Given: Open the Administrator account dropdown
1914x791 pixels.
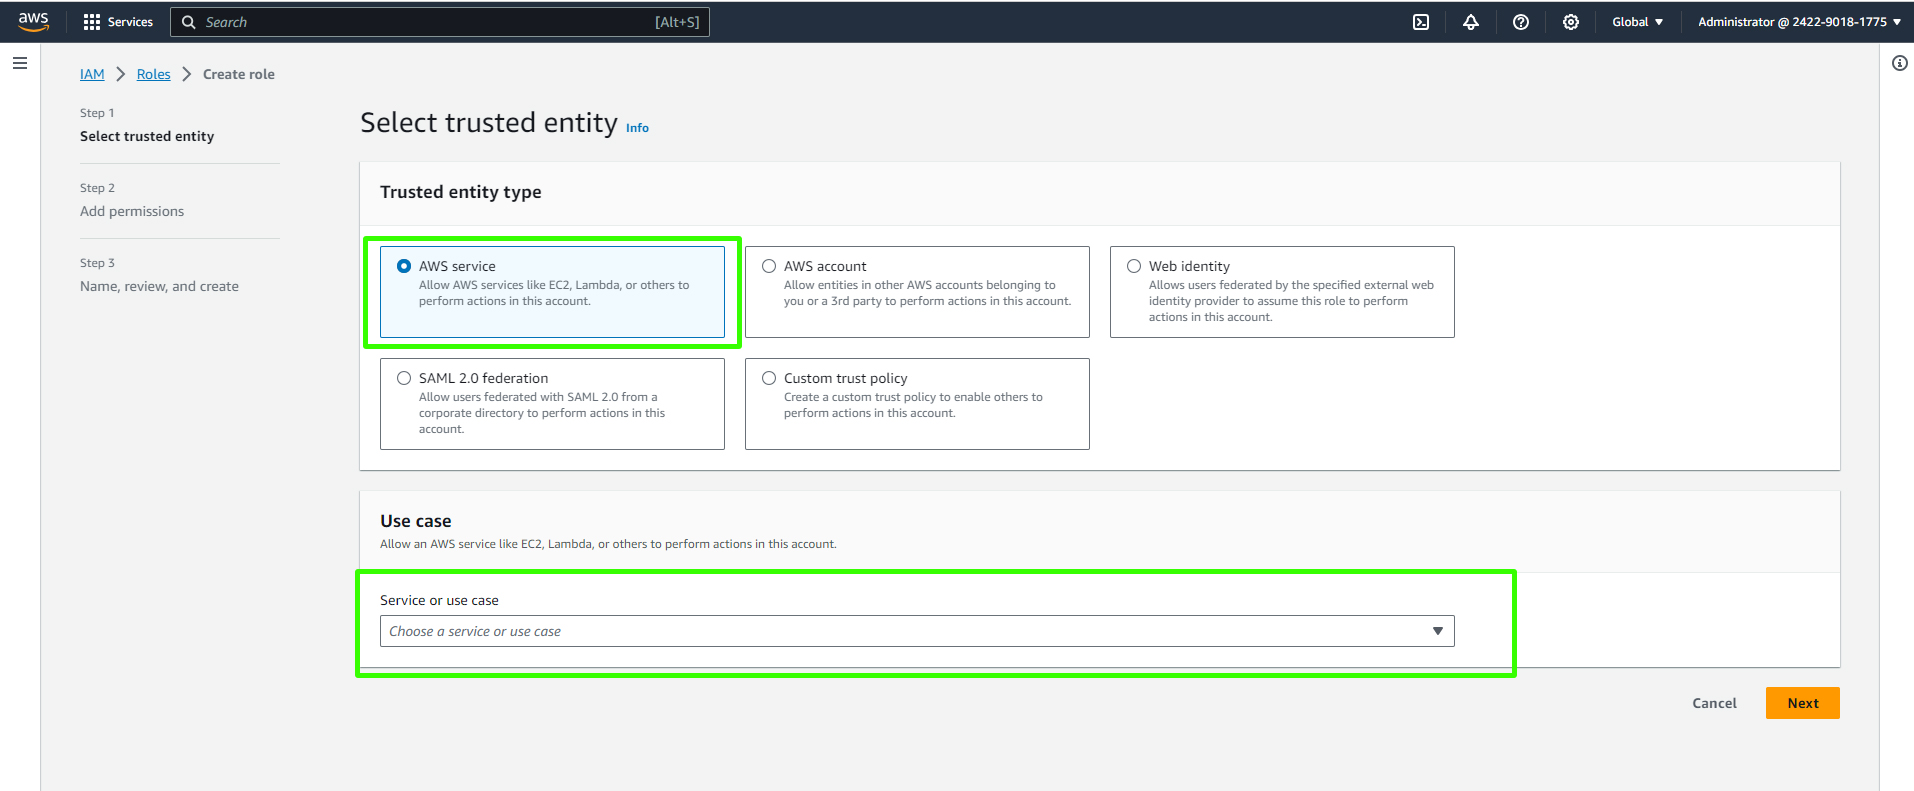Looking at the screenshot, I should [x=1799, y=22].
